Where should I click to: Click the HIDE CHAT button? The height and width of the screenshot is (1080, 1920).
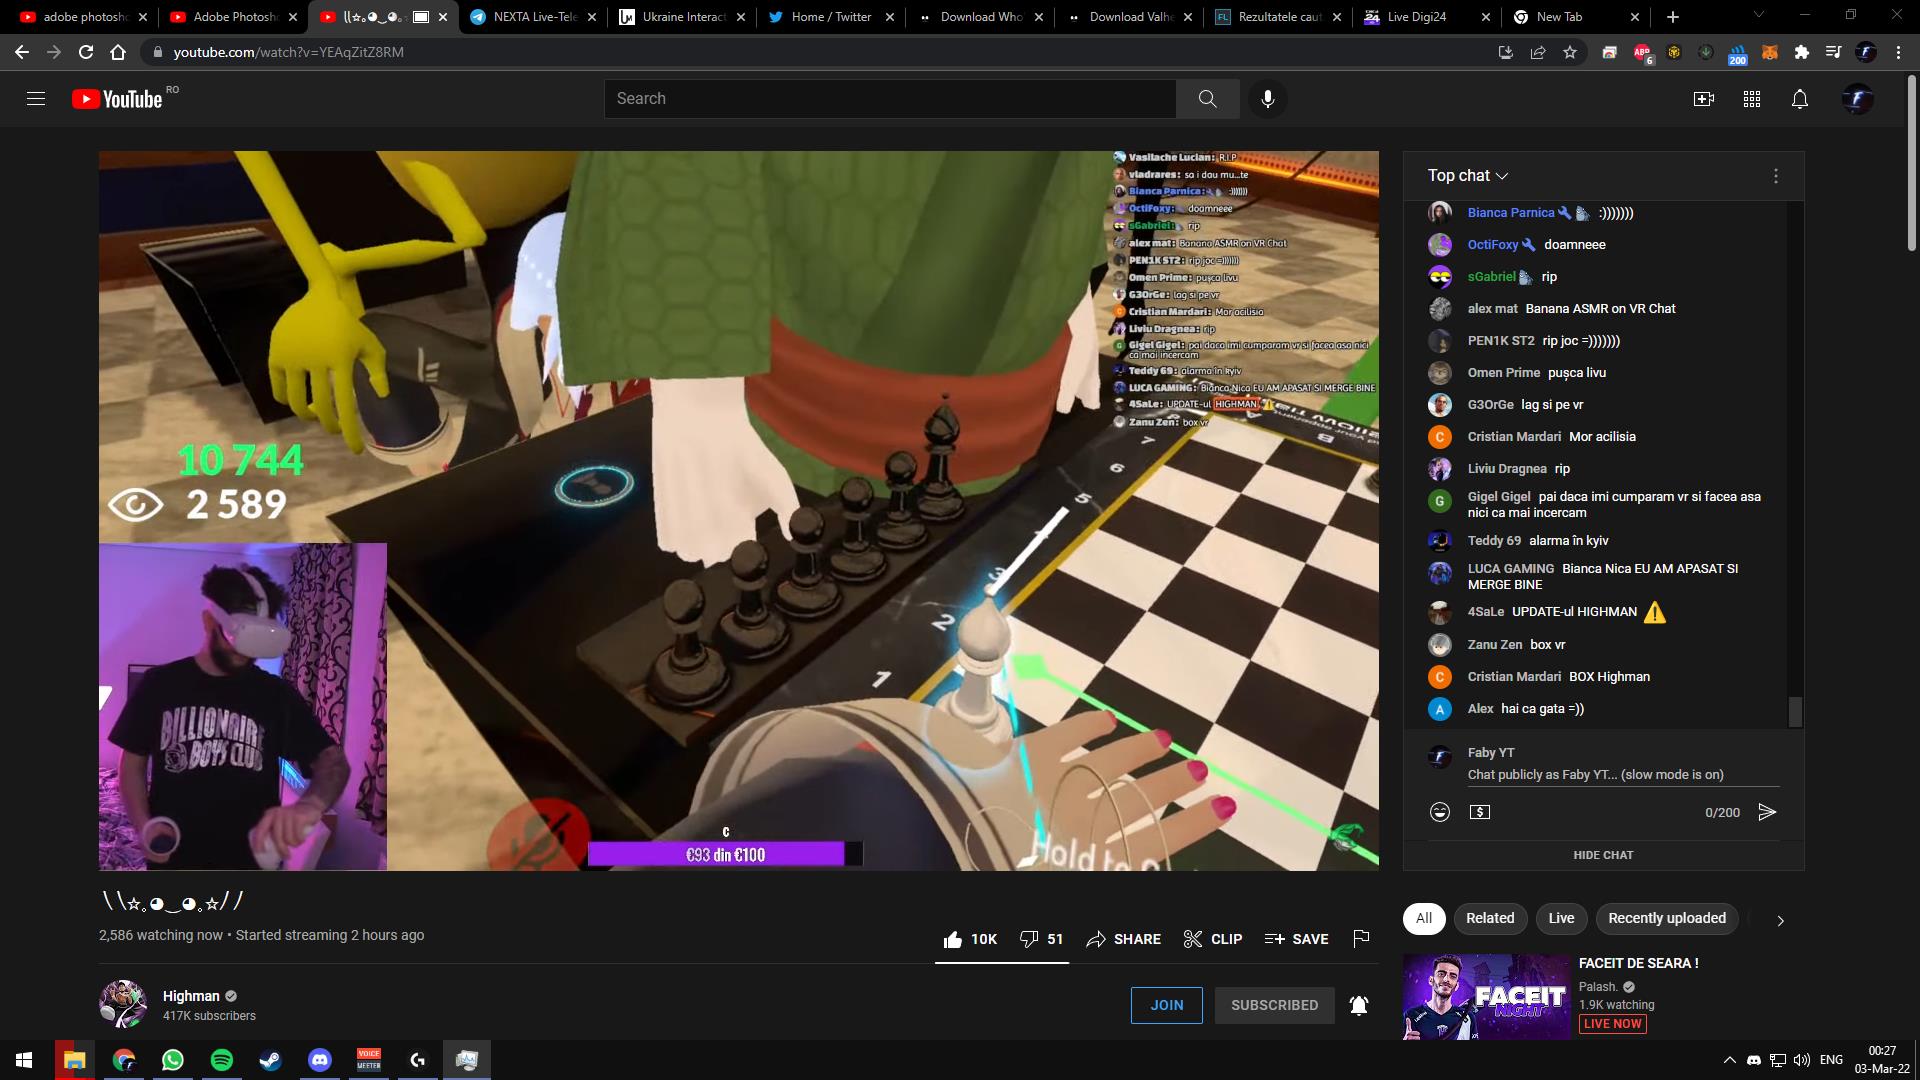coord(1602,855)
